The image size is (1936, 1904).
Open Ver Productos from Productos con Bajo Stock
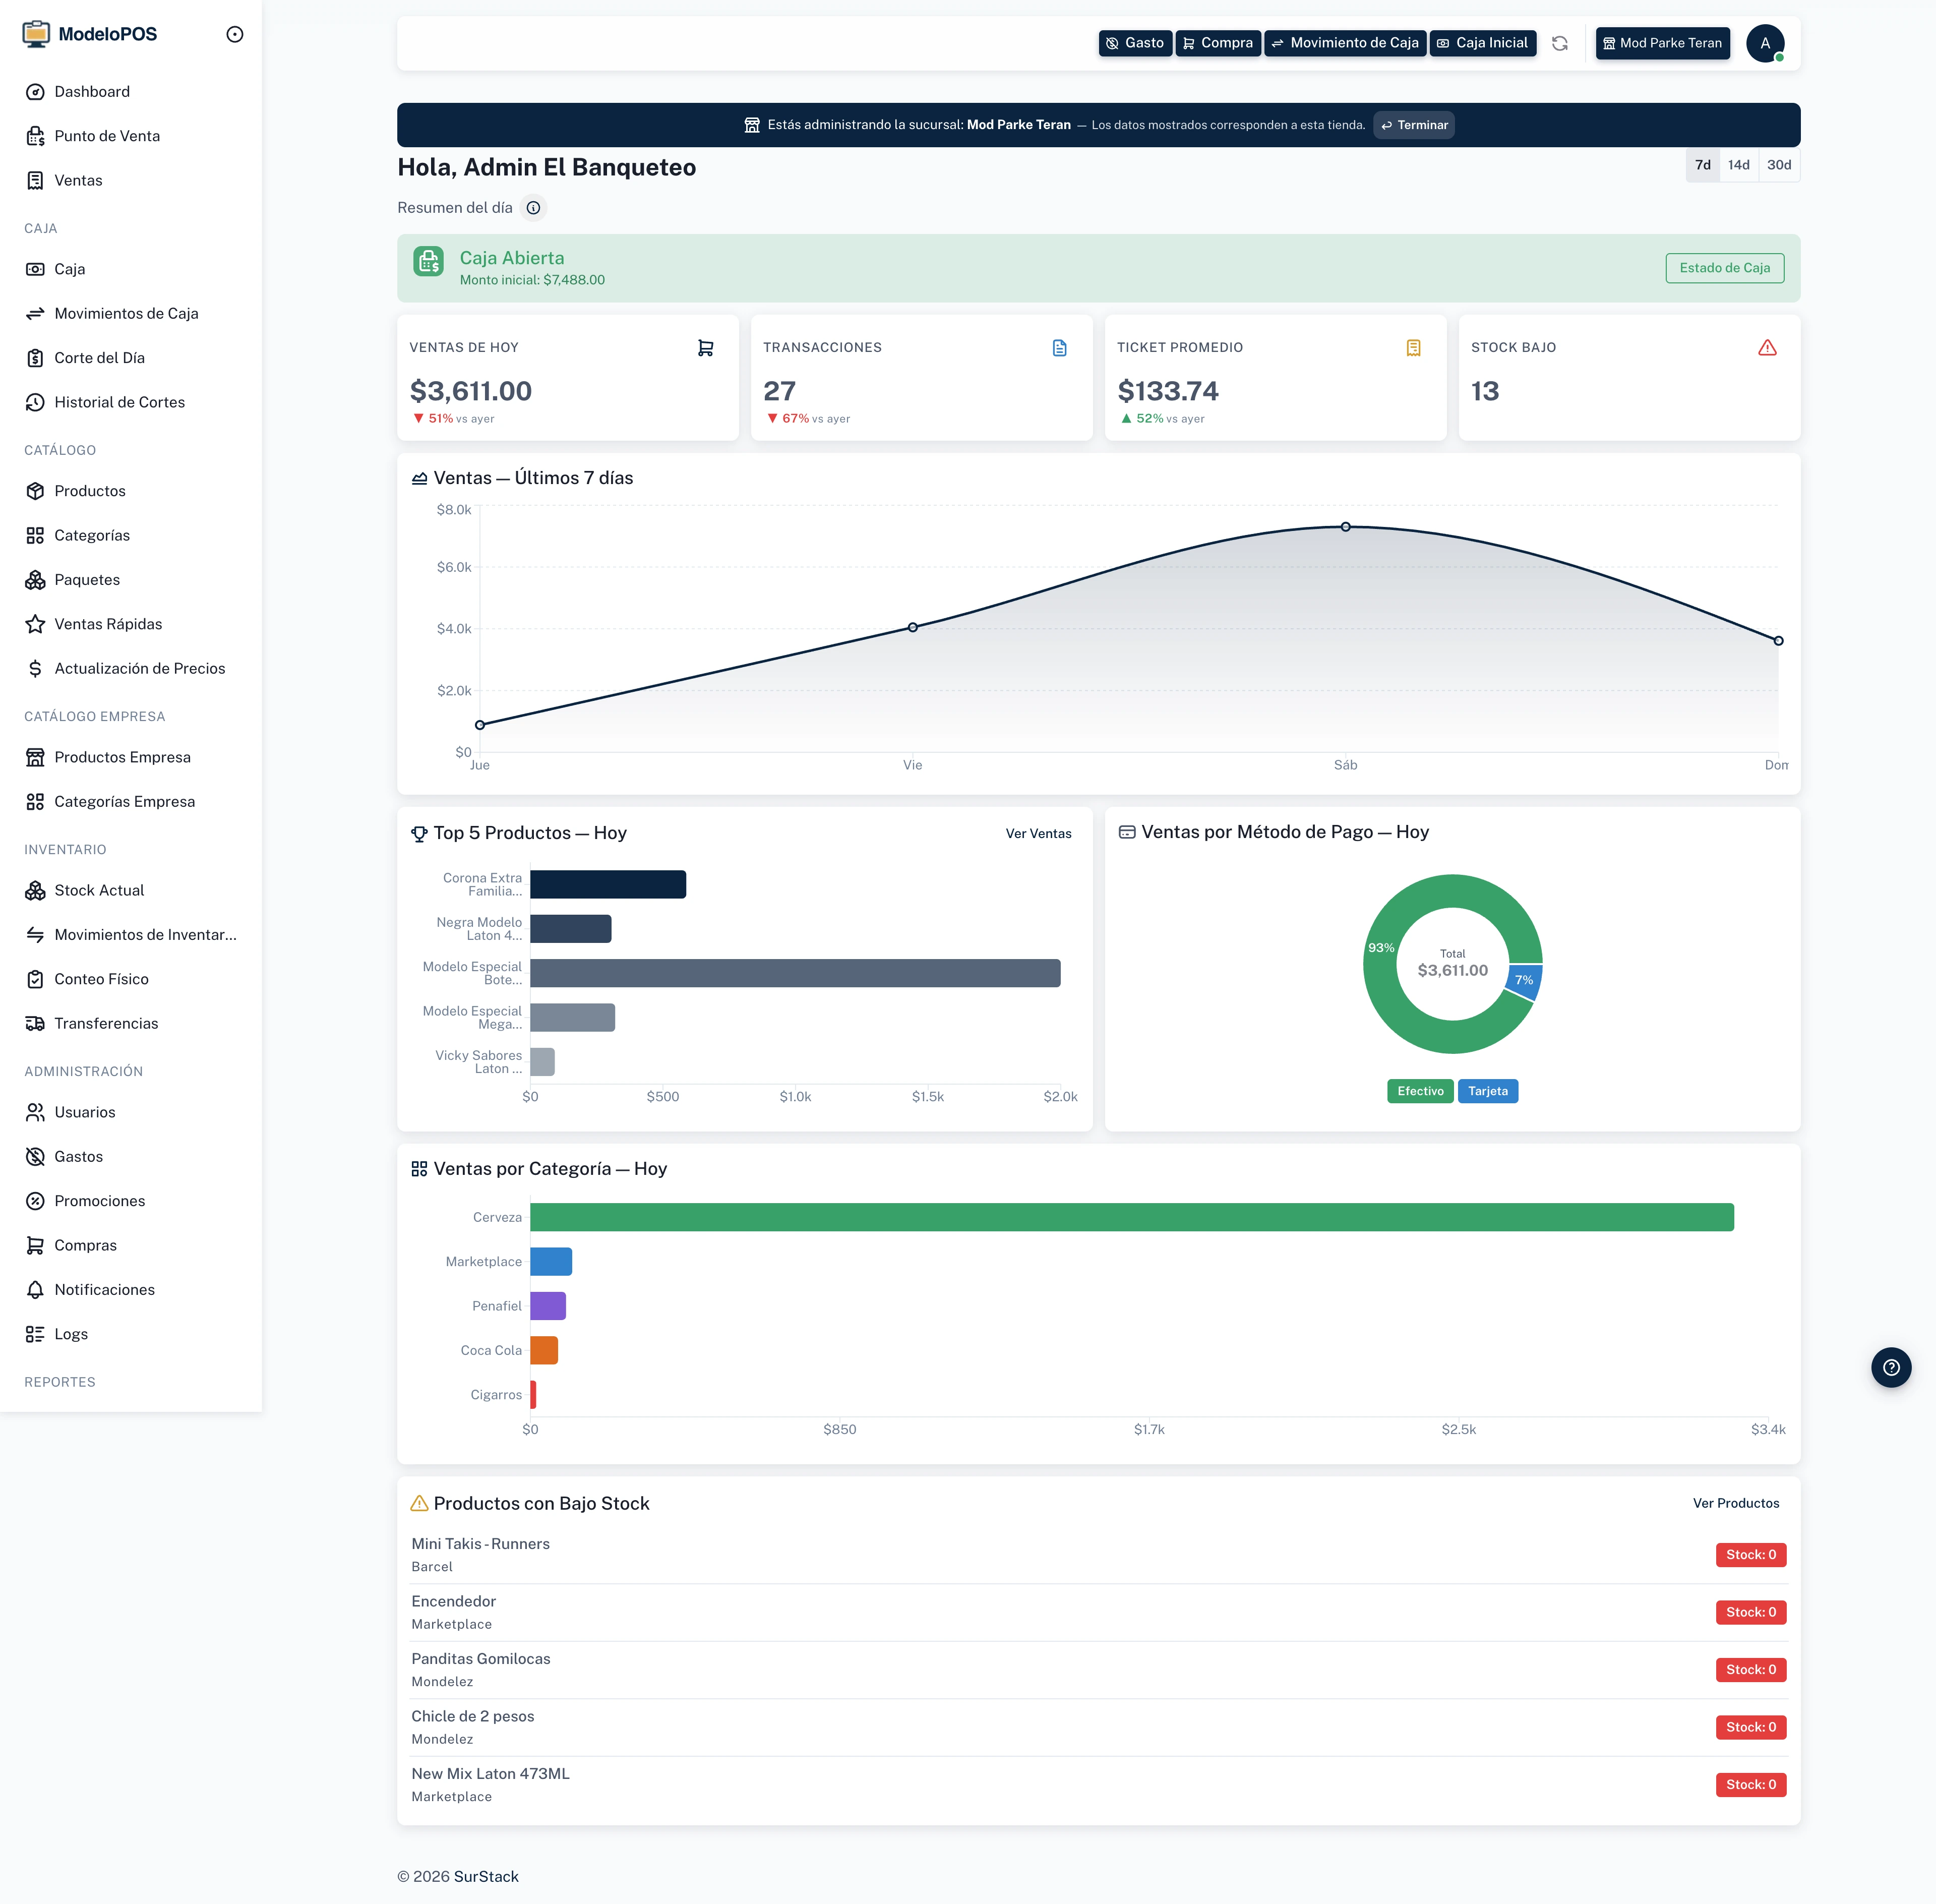[1736, 1502]
